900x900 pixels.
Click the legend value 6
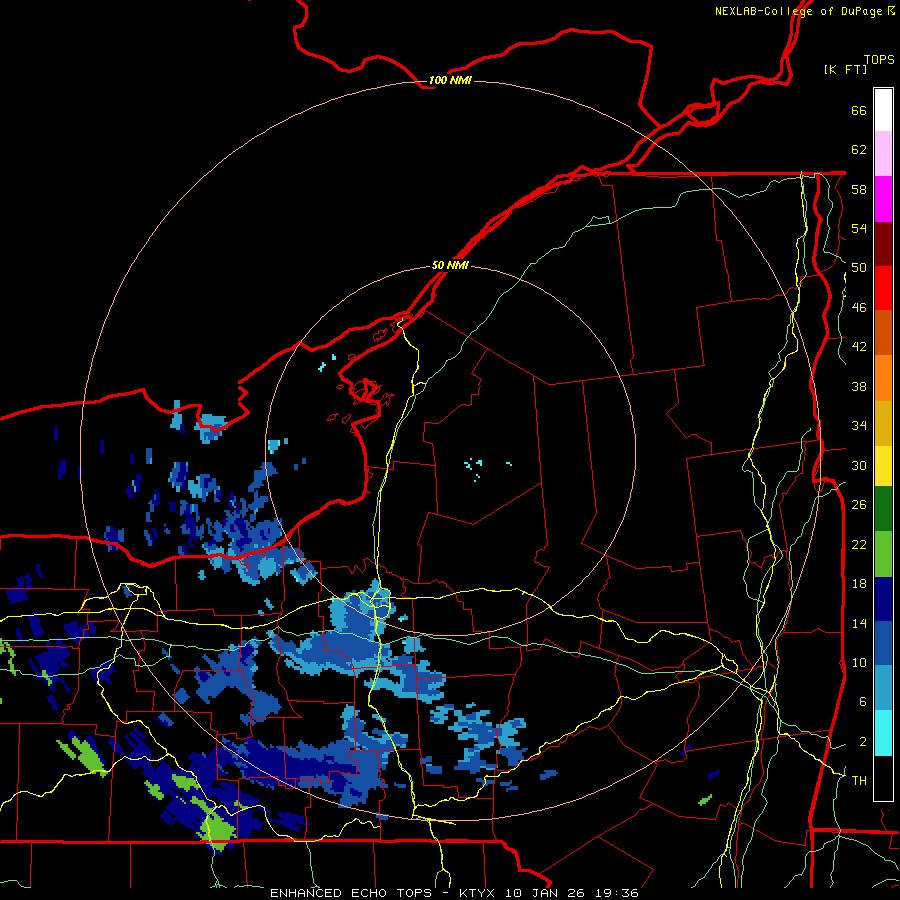(x=863, y=701)
